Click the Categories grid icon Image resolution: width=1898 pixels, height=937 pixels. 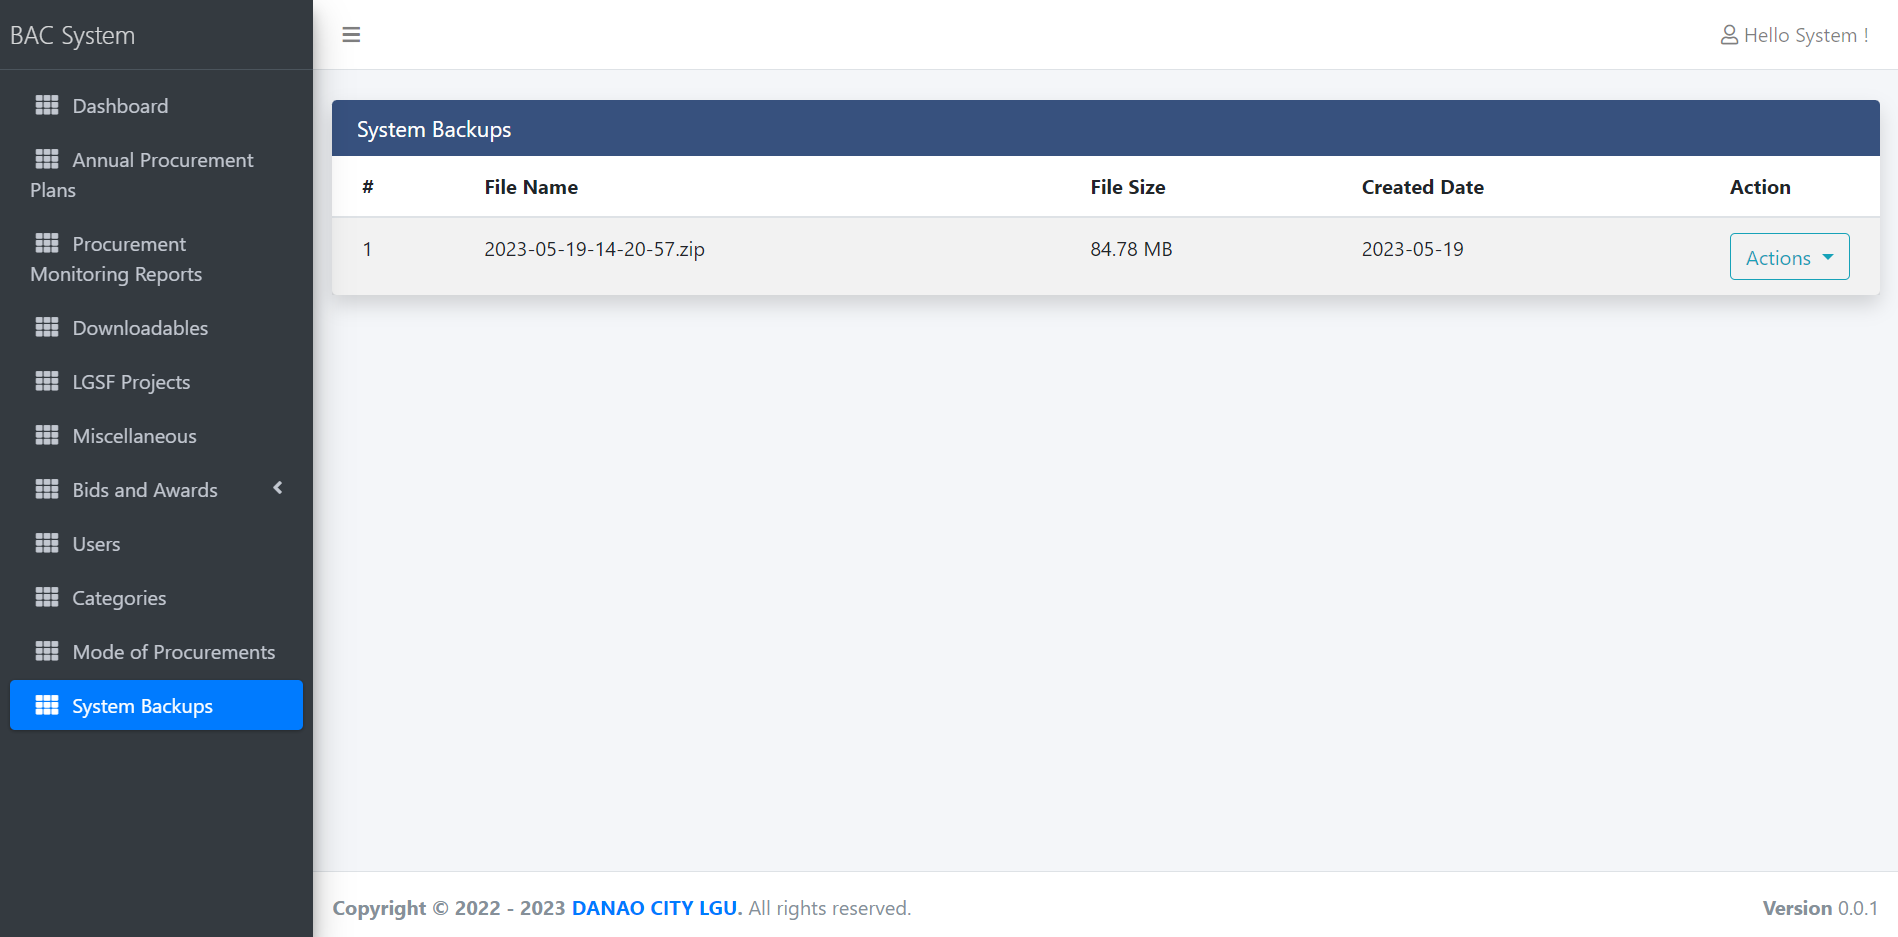(47, 597)
